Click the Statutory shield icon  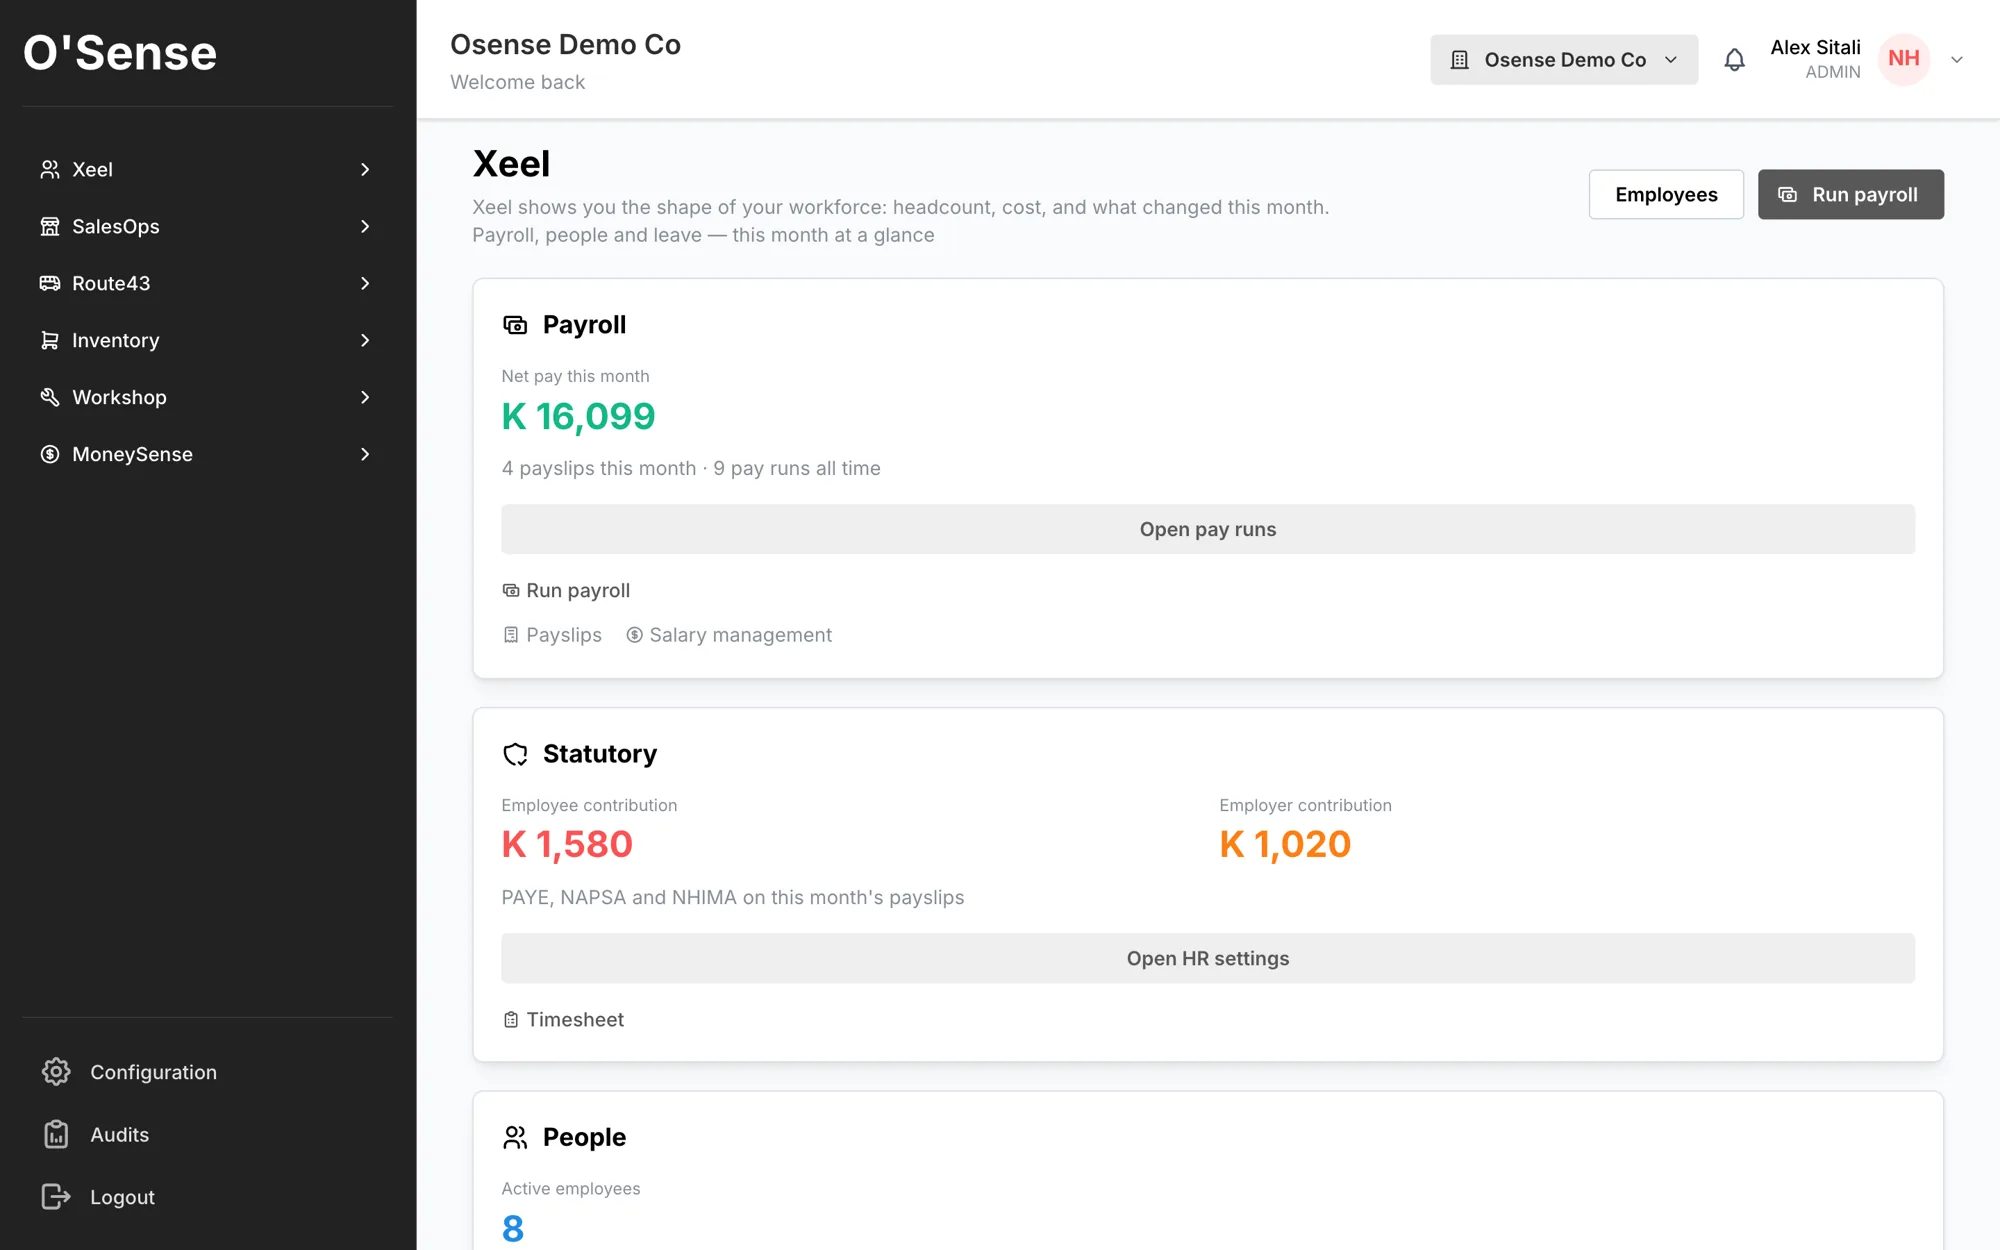(x=515, y=754)
